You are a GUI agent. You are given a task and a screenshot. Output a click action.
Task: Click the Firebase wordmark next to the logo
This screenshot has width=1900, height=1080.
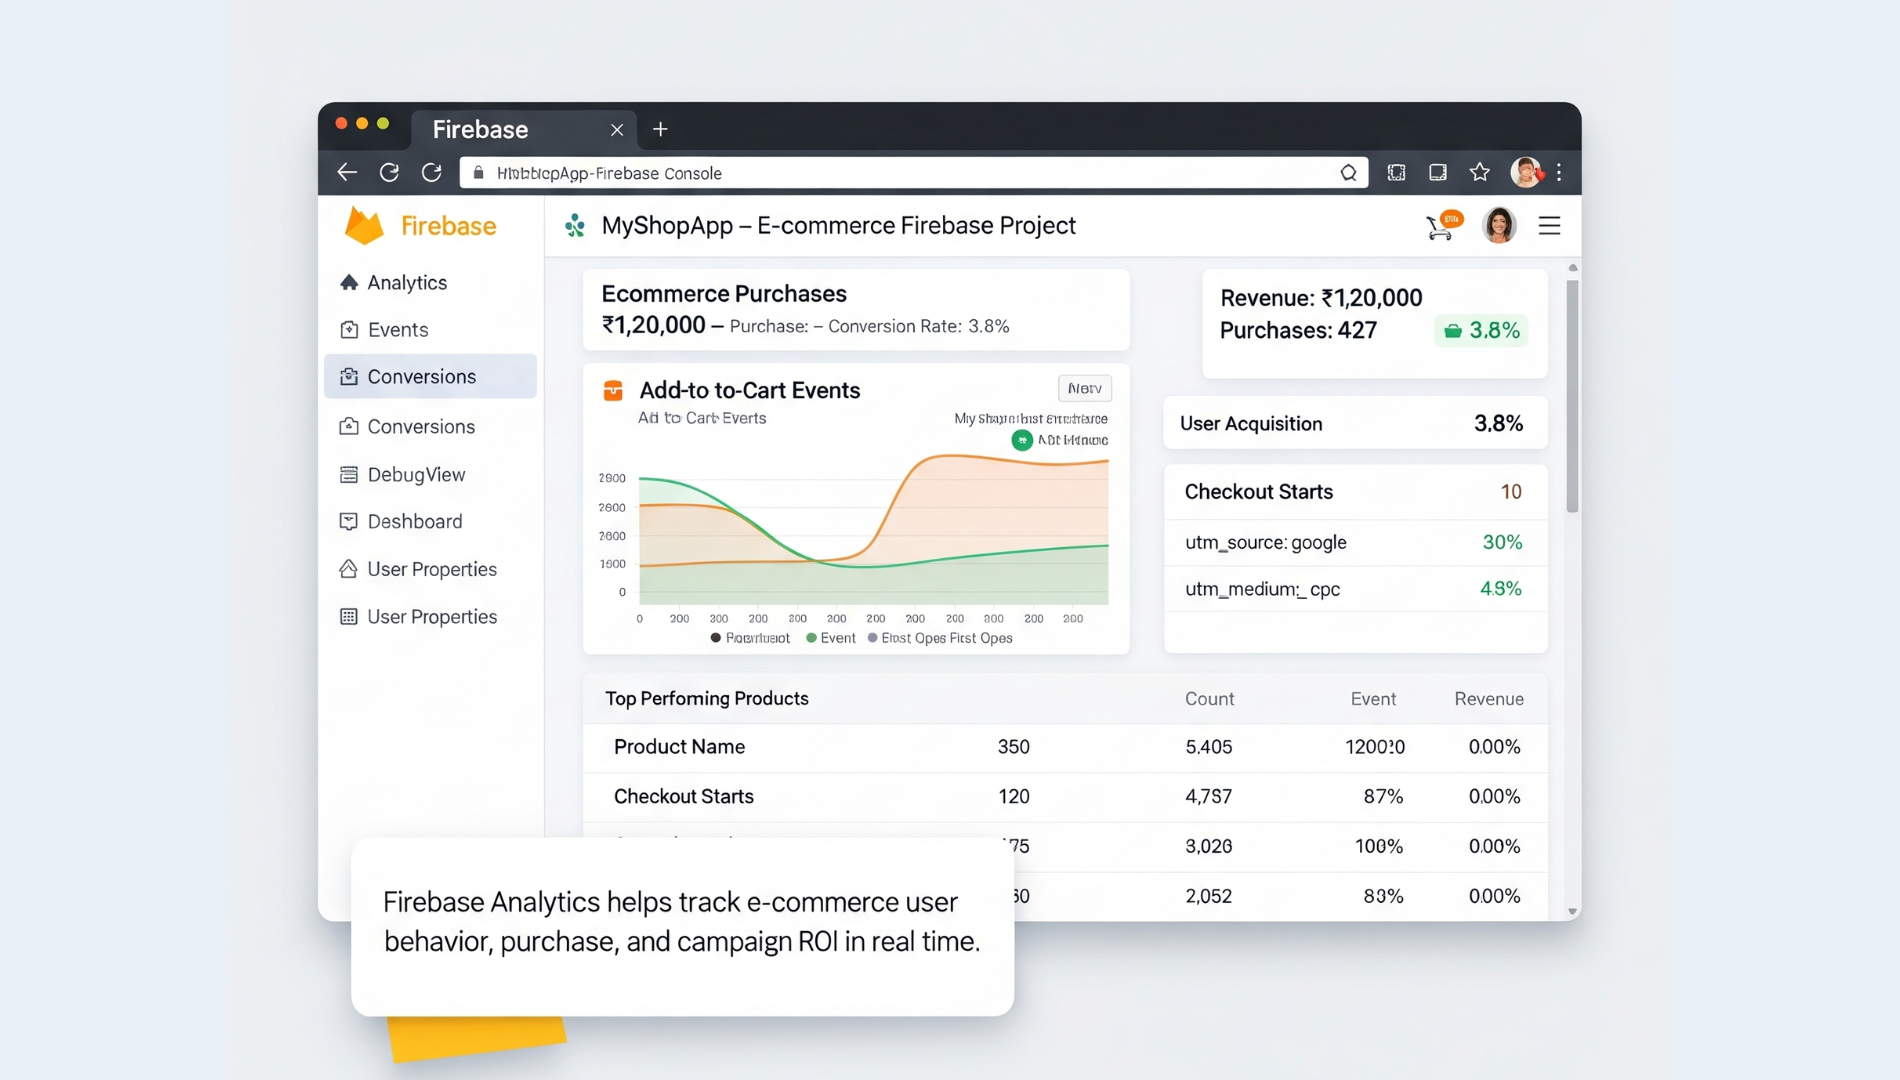[448, 226]
